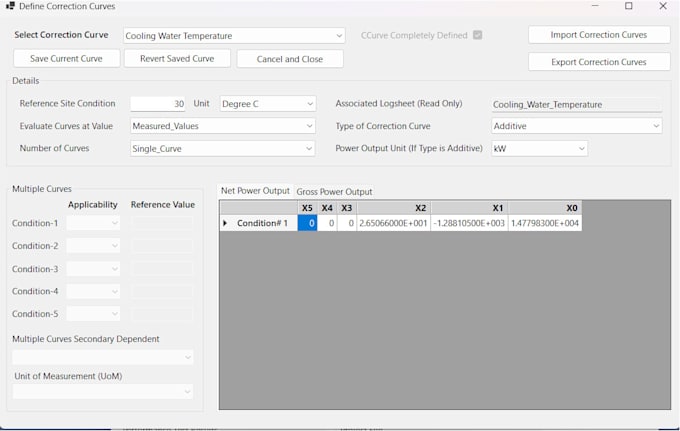Click the Condition-4 Reference Value field

[162, 291]
